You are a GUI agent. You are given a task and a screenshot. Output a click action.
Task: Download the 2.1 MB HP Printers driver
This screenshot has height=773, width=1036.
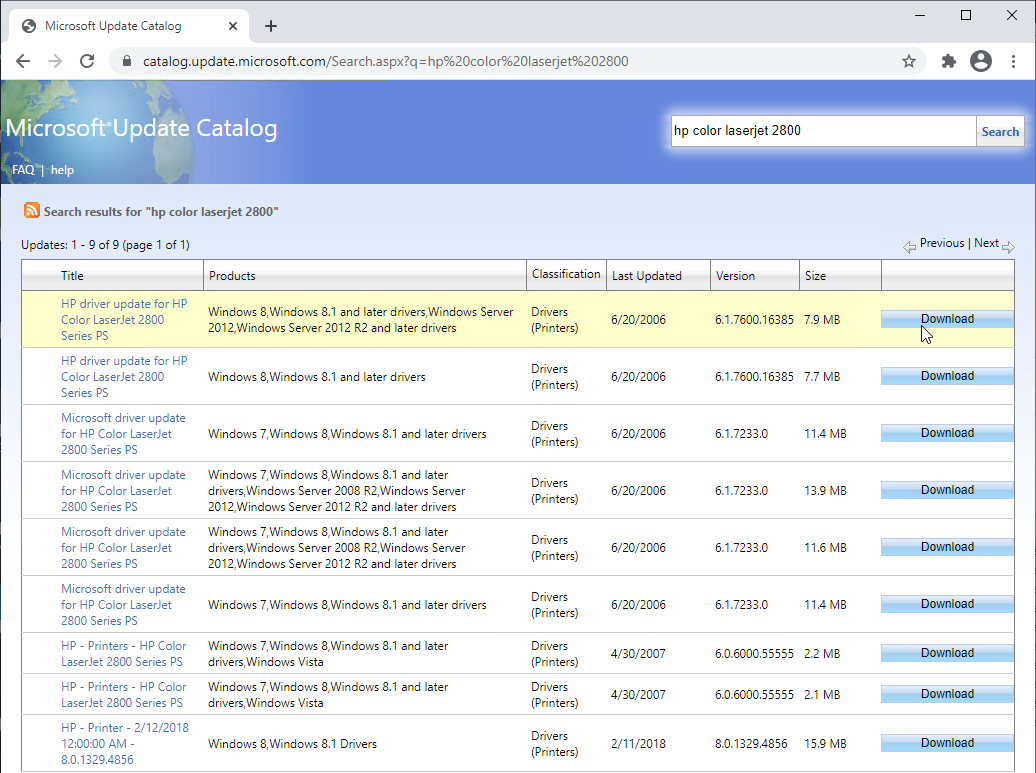coord(947,694)
